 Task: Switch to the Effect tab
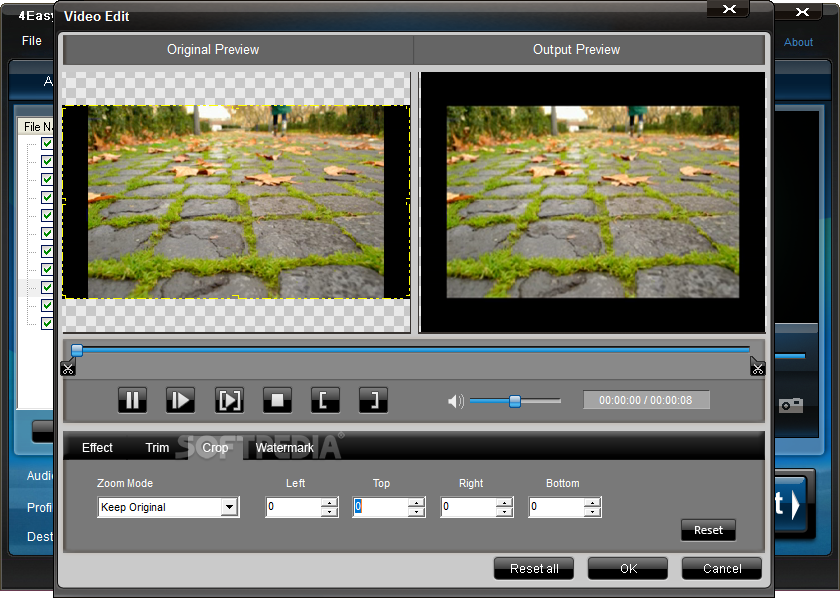pos(97,448)
